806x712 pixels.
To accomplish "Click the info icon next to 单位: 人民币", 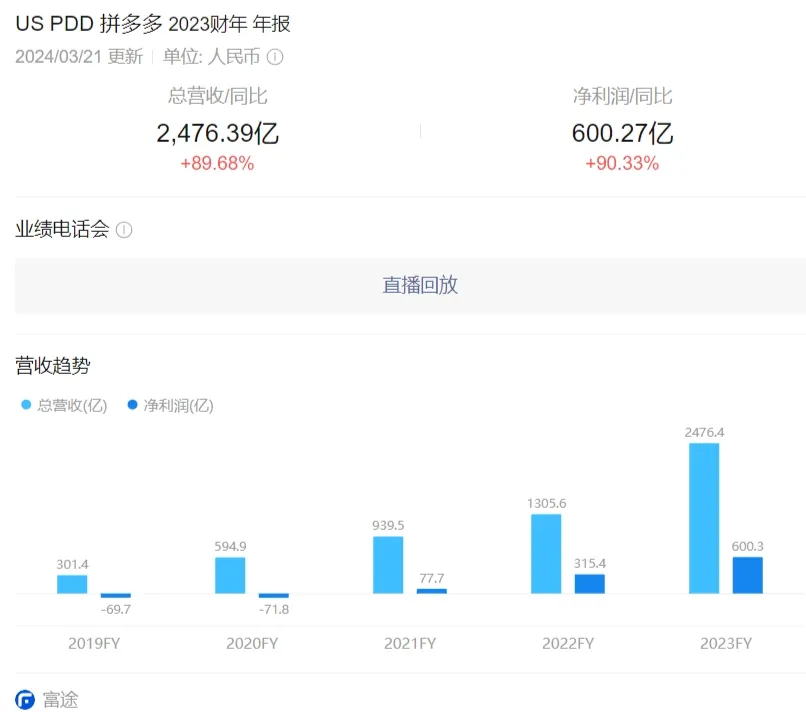I will [275, 57].
